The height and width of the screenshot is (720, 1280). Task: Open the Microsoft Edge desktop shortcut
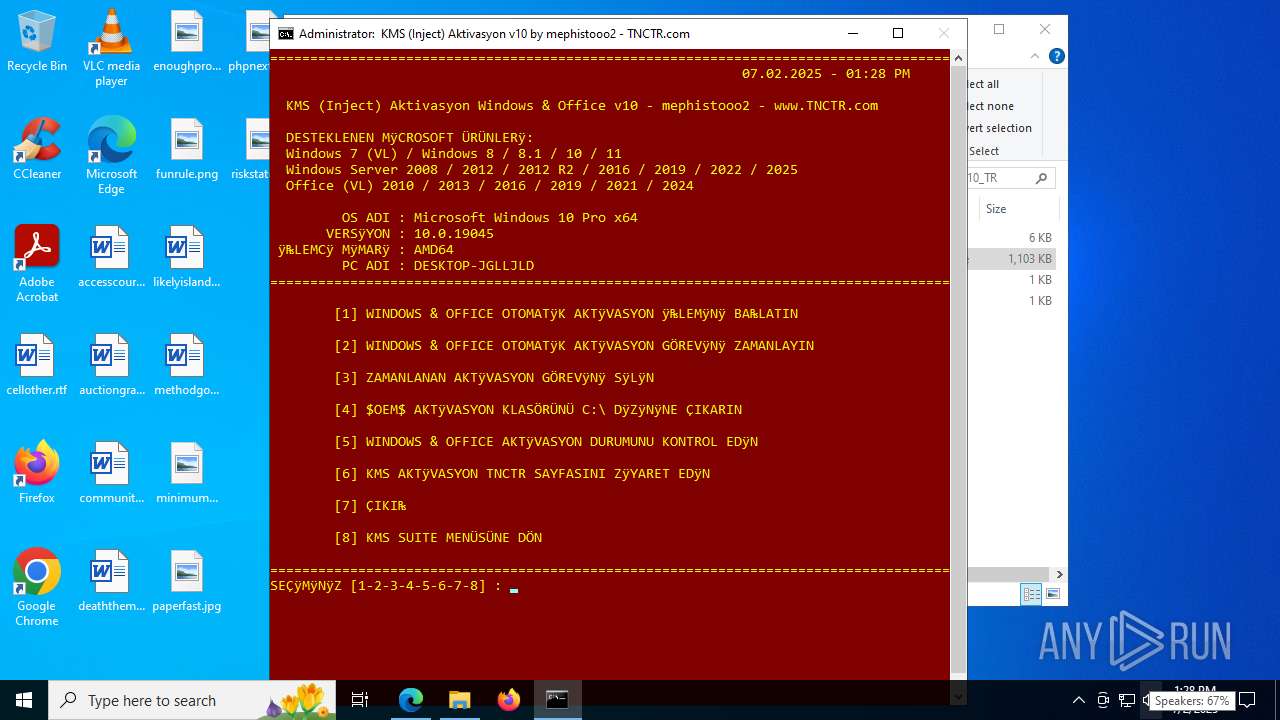pos(111,155)
